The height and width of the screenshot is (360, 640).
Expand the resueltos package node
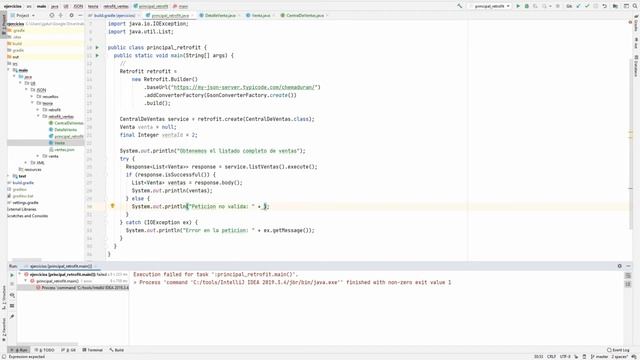[x=33, y=97]
